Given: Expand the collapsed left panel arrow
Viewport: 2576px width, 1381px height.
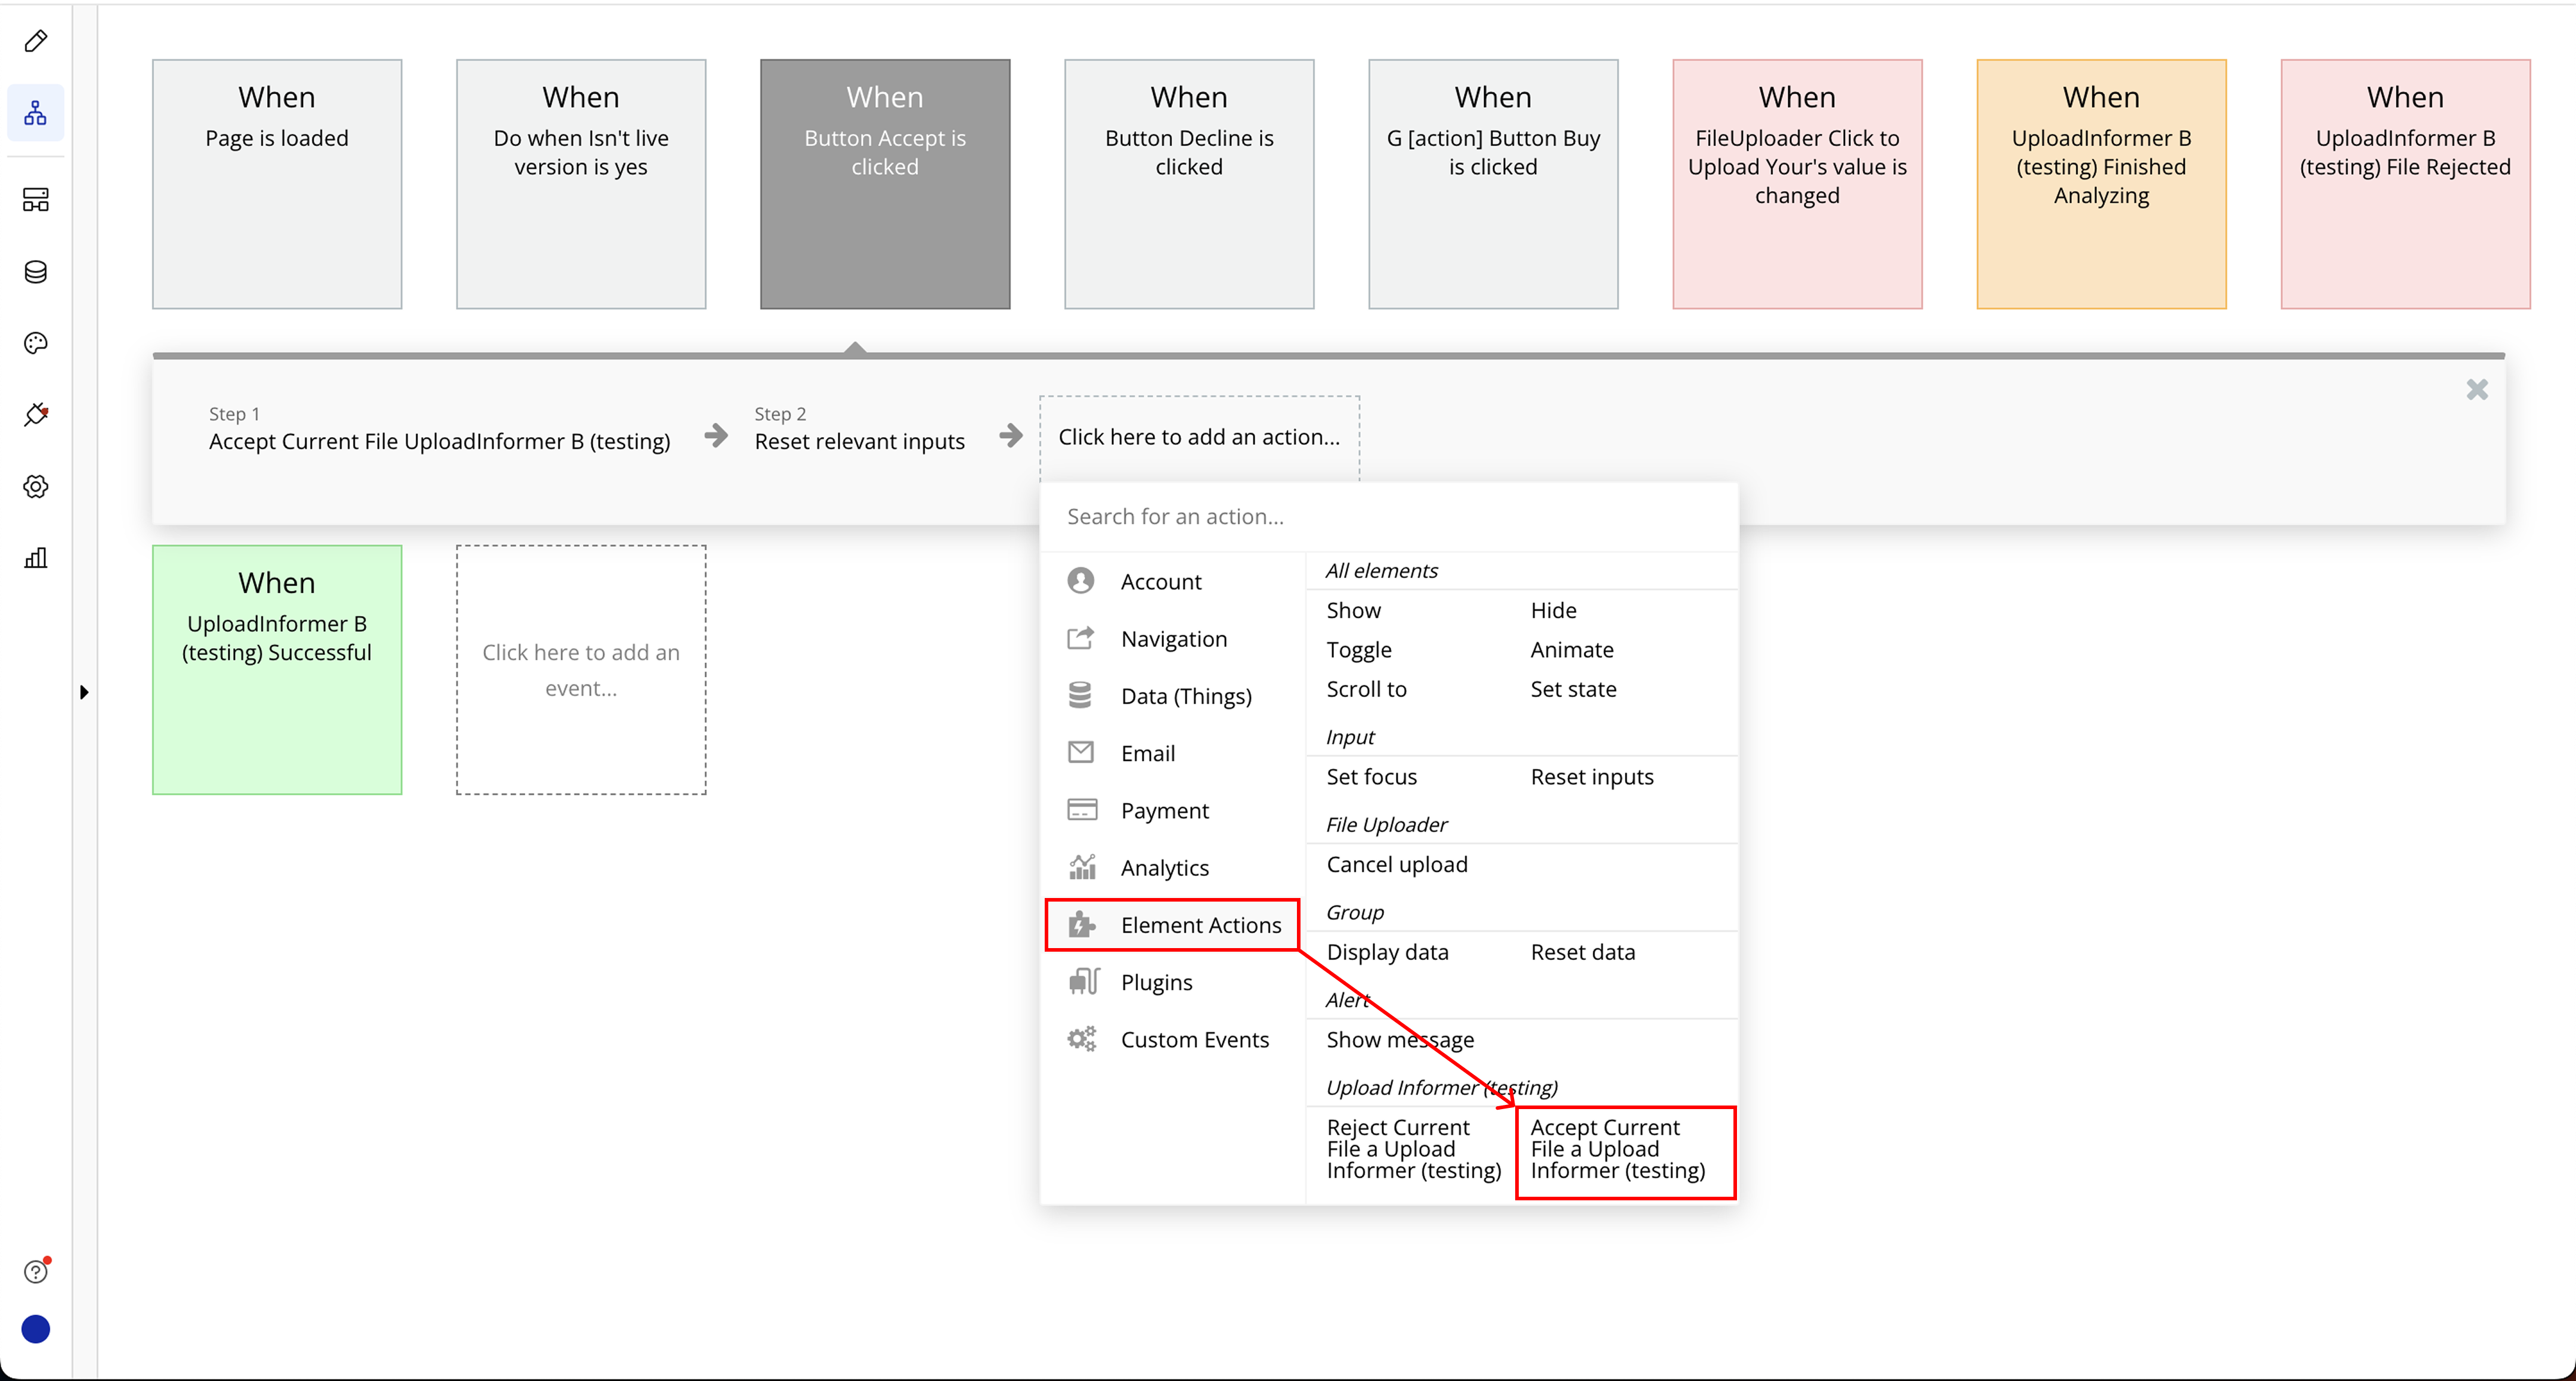Looking at the screenshot, I should point(84,692).
